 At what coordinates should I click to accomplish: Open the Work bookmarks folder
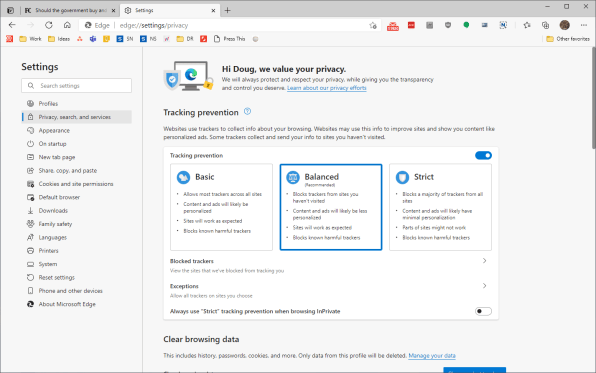tap(30, 39)
